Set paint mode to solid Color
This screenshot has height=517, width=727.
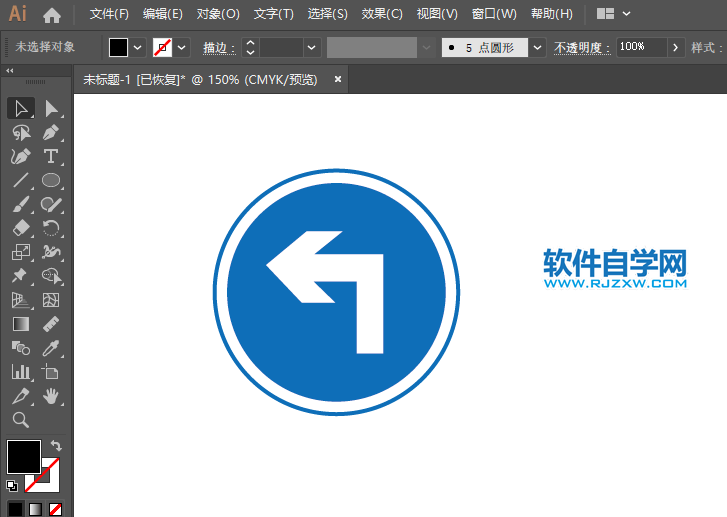pyautogui.click(x=15, y=509)
